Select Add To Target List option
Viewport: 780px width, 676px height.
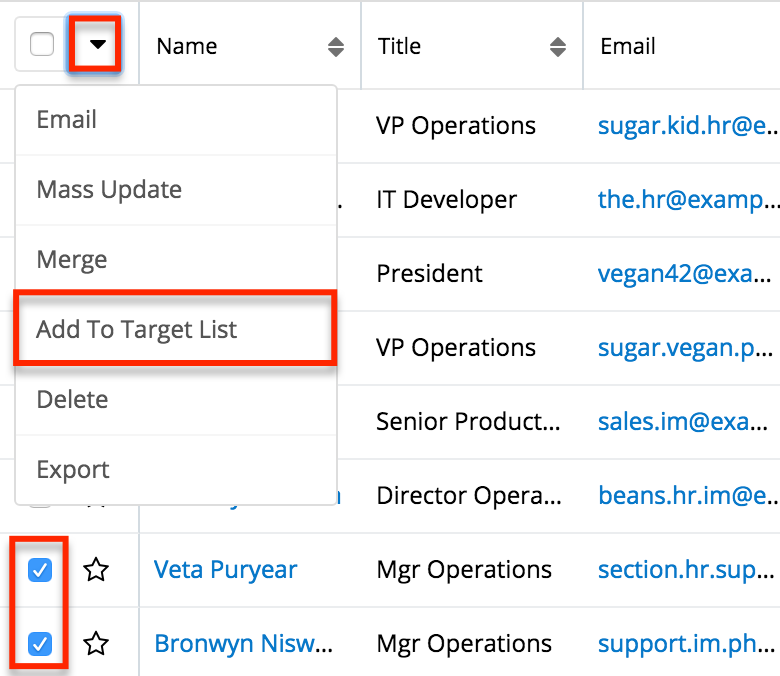click(137, 330)
